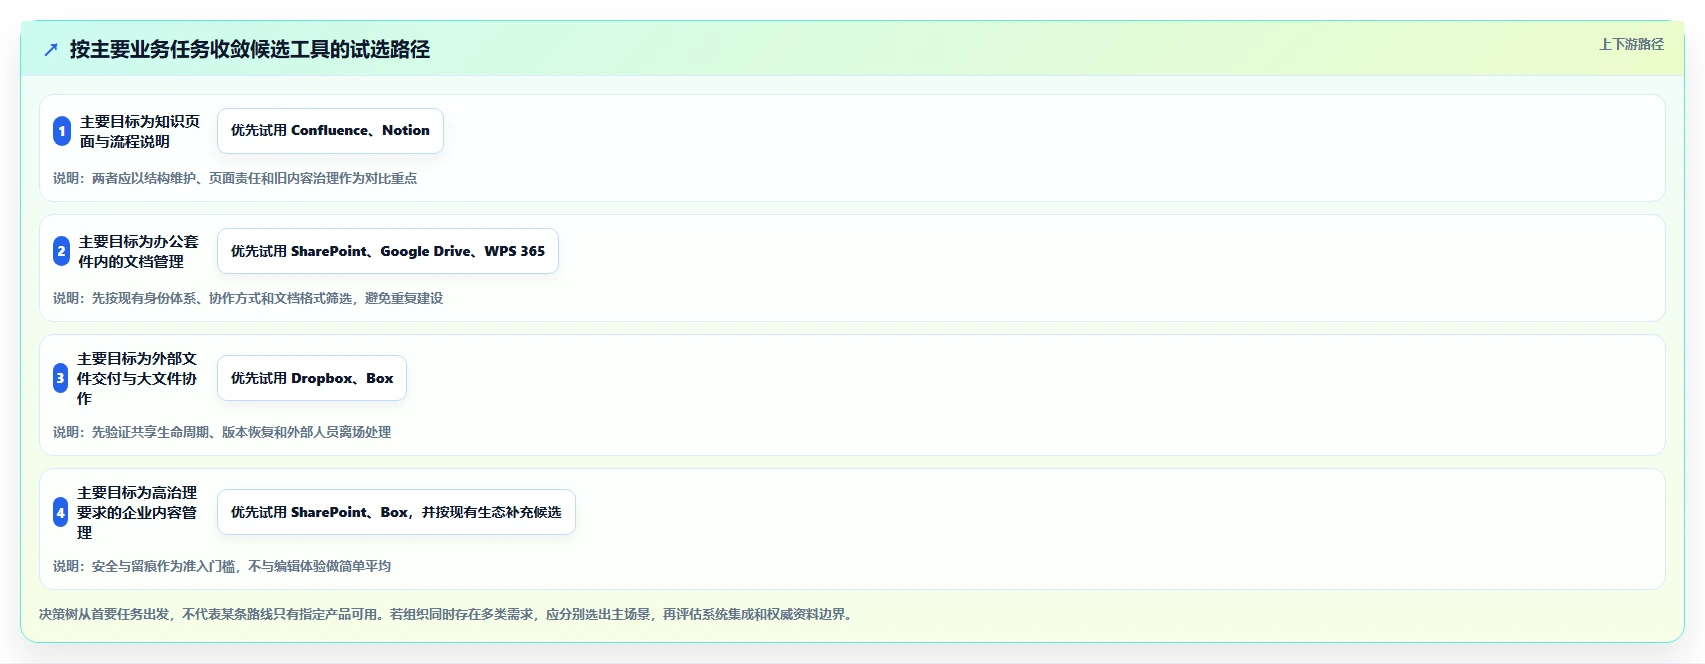Select the SharePoint、Box 并按现有生态补充候选 chip
This screenshot has height=664, width=1705.
396,512
